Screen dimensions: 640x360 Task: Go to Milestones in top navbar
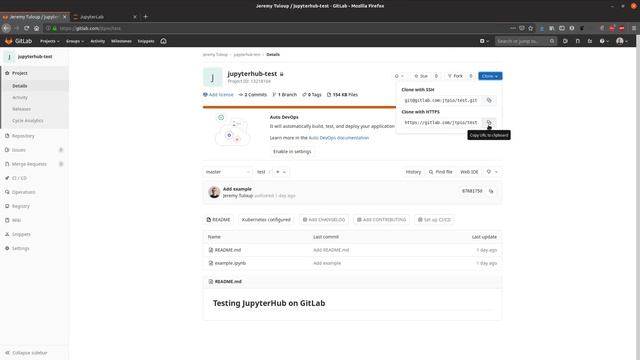point(121,41)
